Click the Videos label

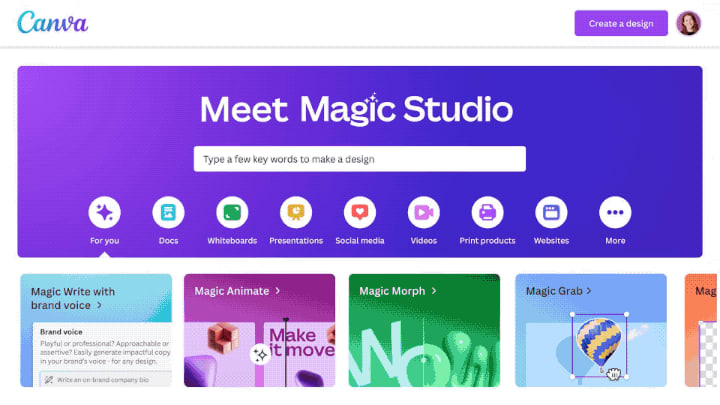click(423, 241)
